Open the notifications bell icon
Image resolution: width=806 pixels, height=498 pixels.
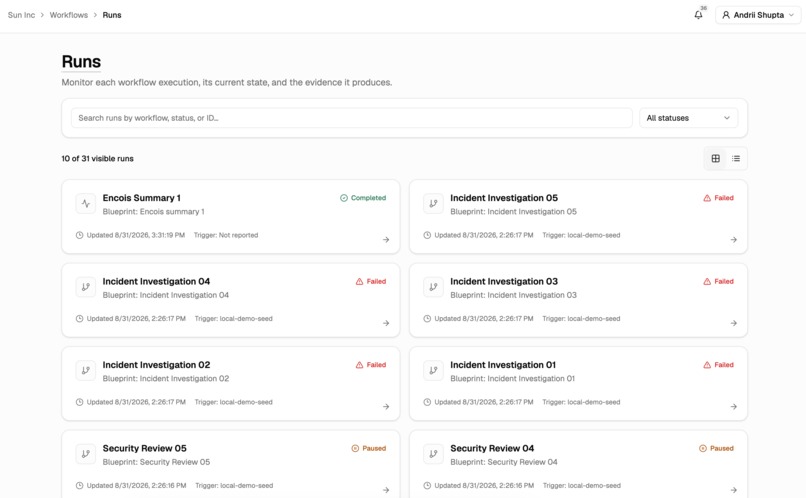(x=698, y=15)
